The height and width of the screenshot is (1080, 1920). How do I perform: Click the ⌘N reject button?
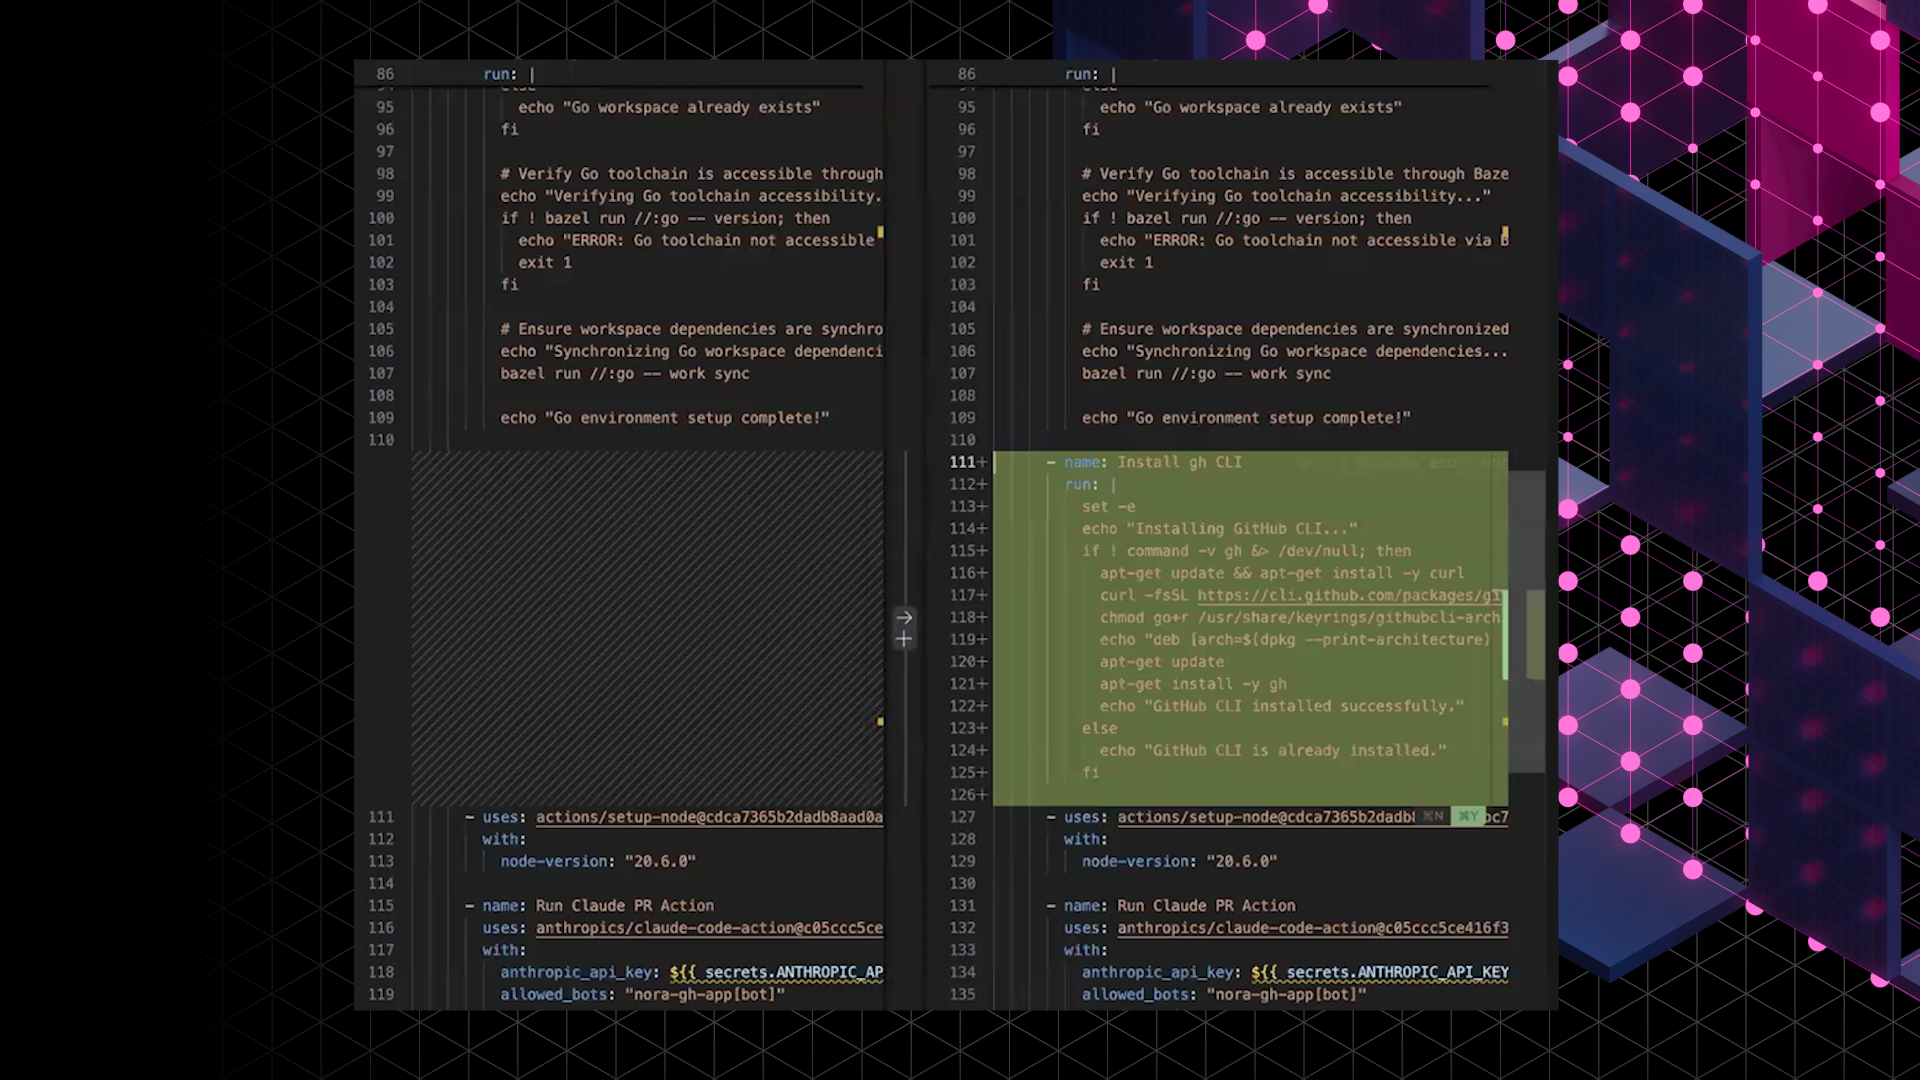click(1433, 816)
